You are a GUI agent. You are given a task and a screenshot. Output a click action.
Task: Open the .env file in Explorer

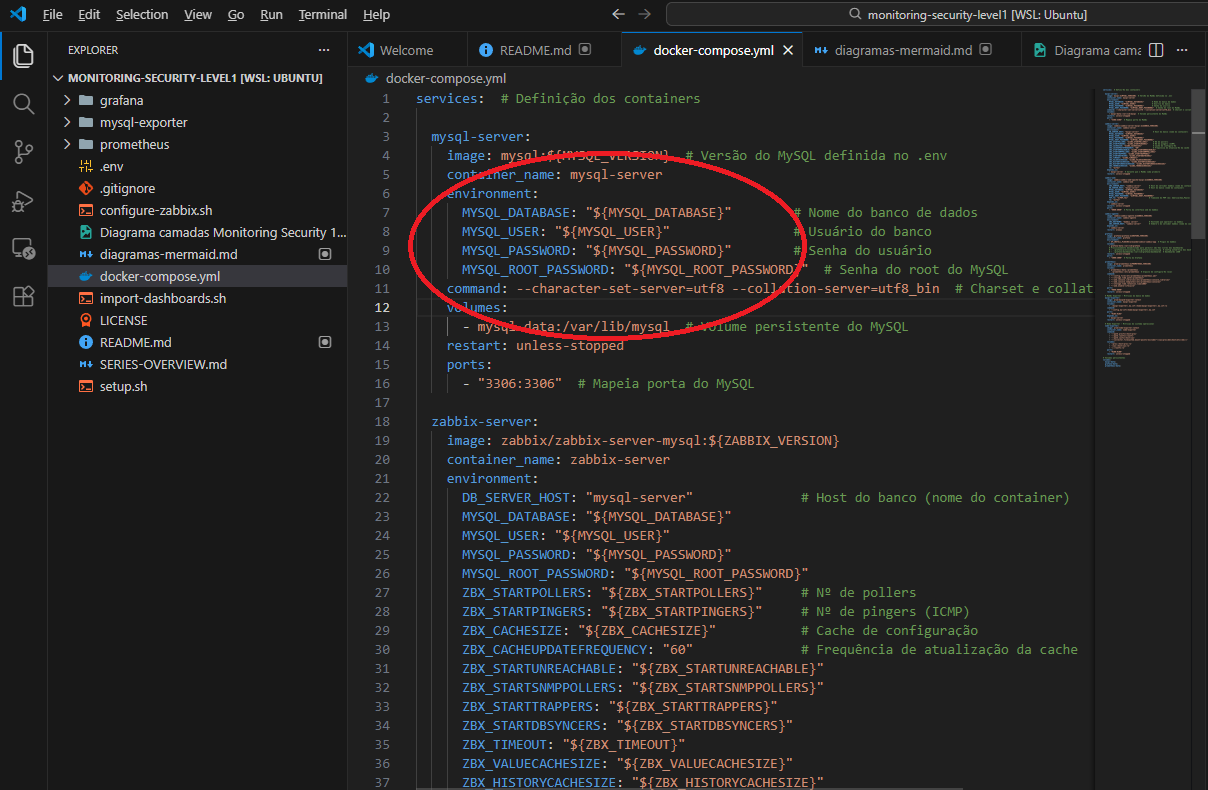(111, 166)
